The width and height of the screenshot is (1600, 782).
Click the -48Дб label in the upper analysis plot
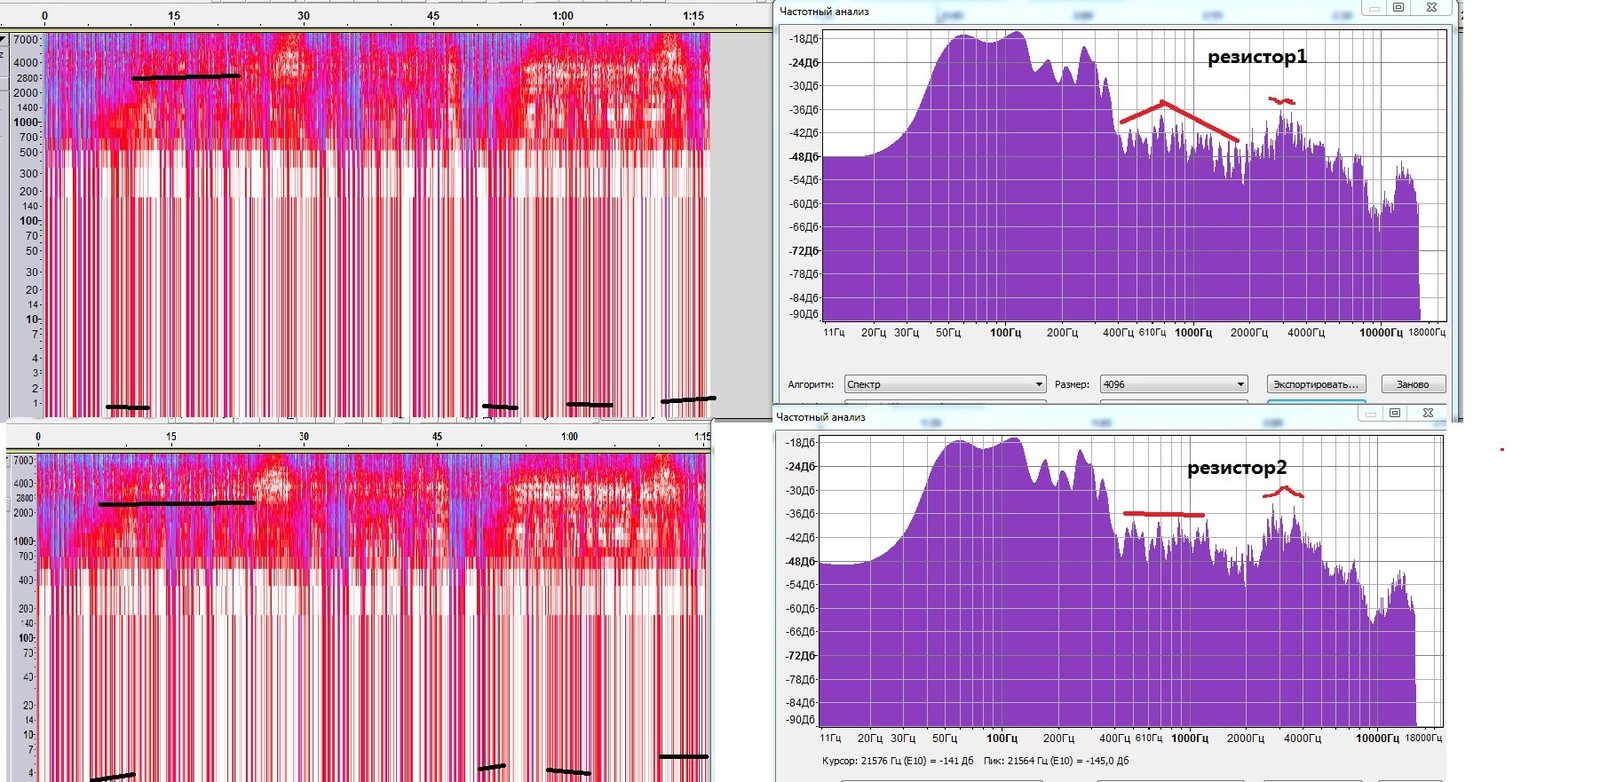(804, 157)
